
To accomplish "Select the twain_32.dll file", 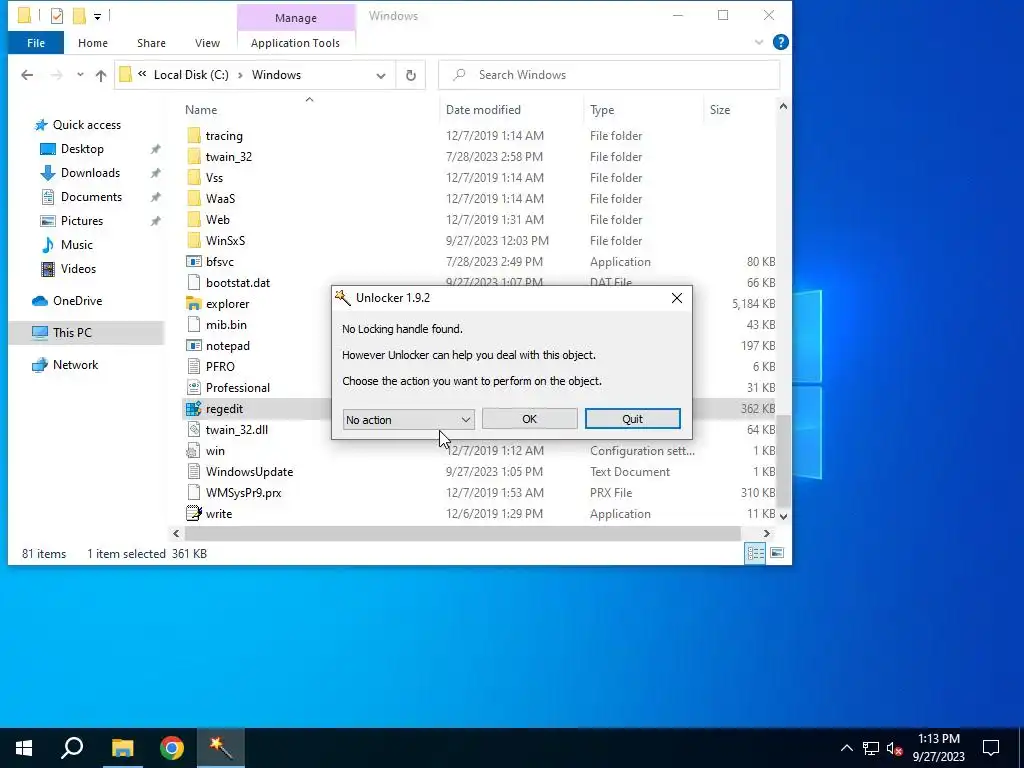I will click(x=236, y=430).
